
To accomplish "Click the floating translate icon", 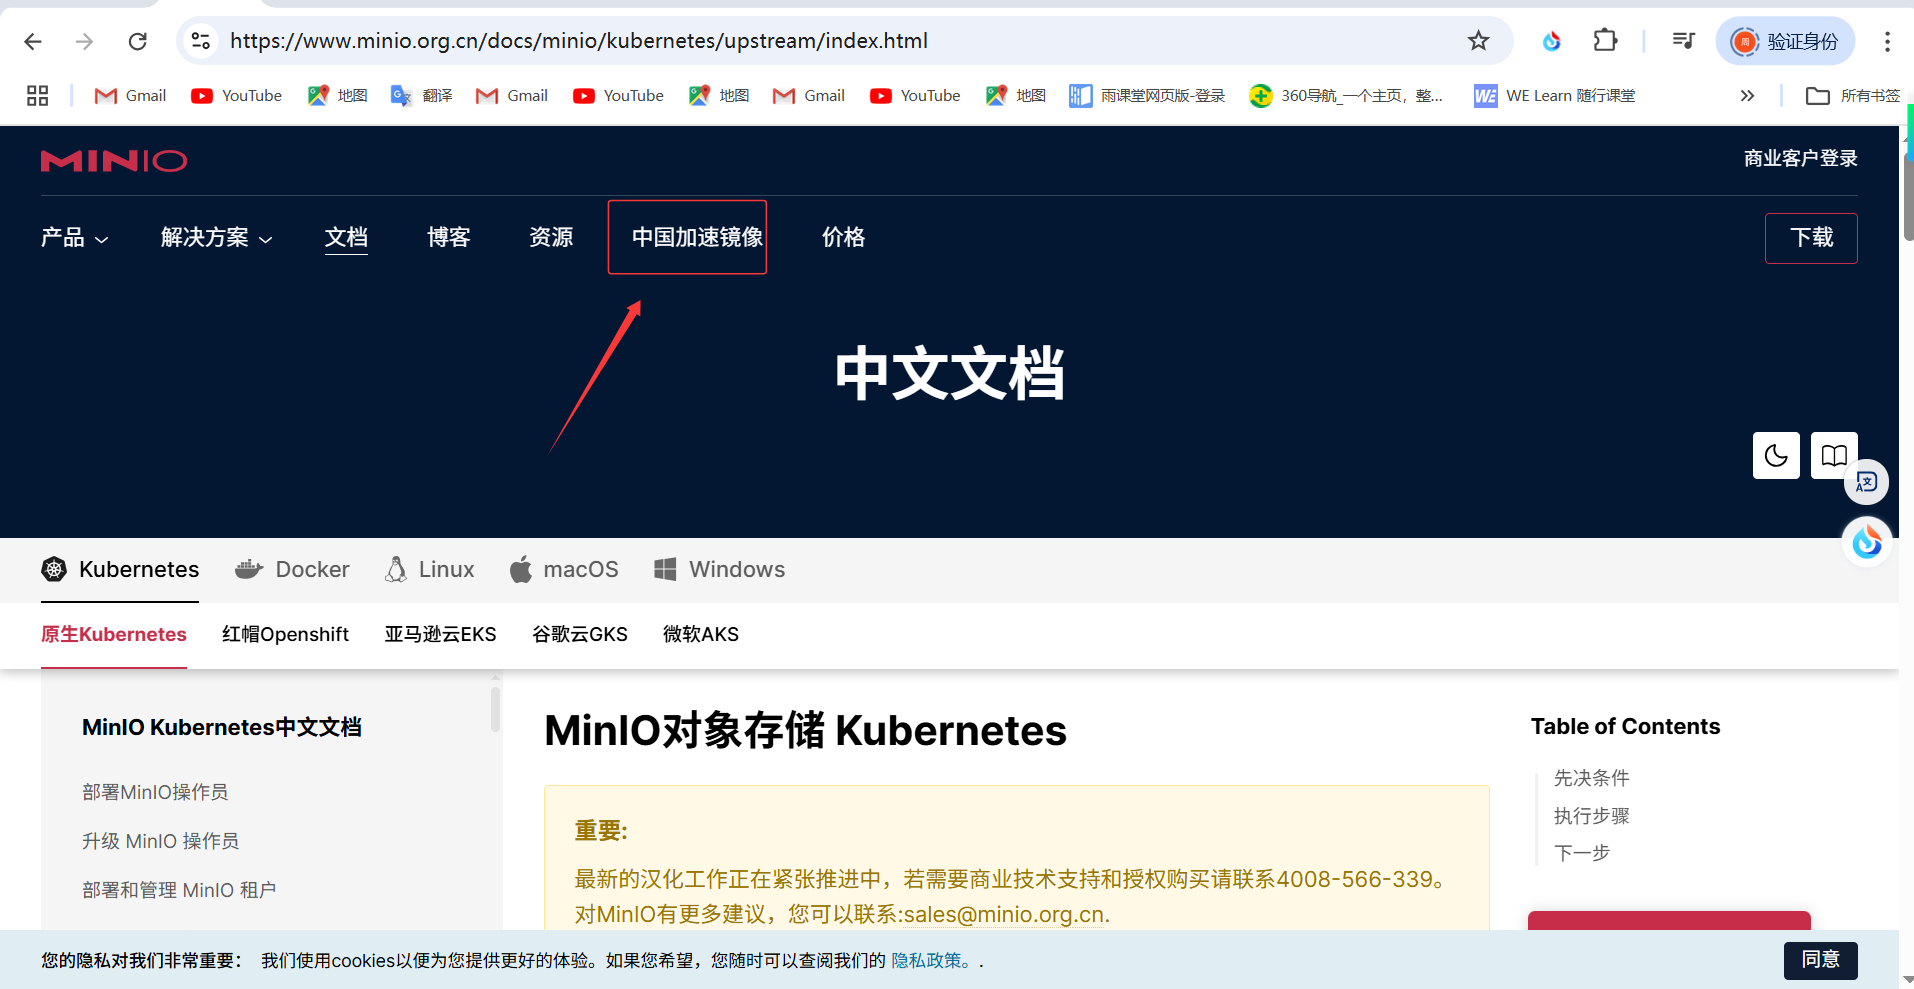I will click(x=1867, y=482).
